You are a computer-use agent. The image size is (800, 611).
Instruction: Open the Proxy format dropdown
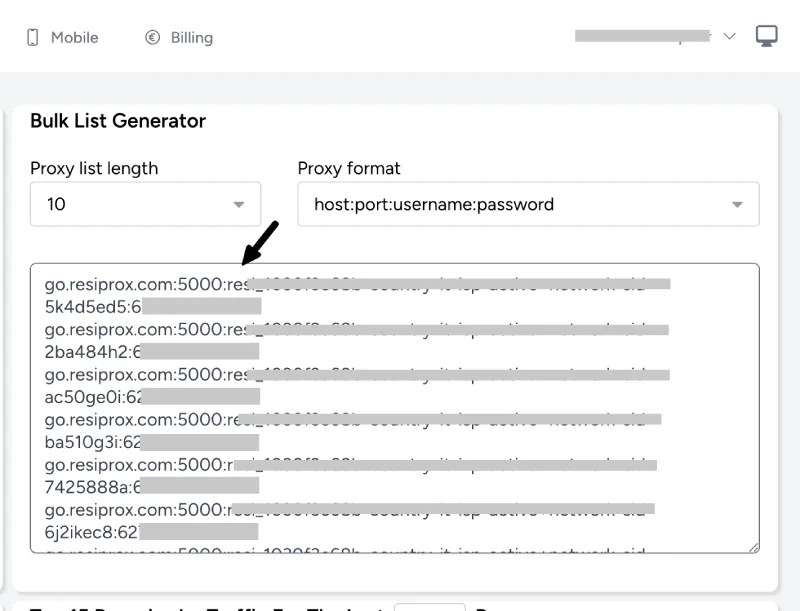528,204
